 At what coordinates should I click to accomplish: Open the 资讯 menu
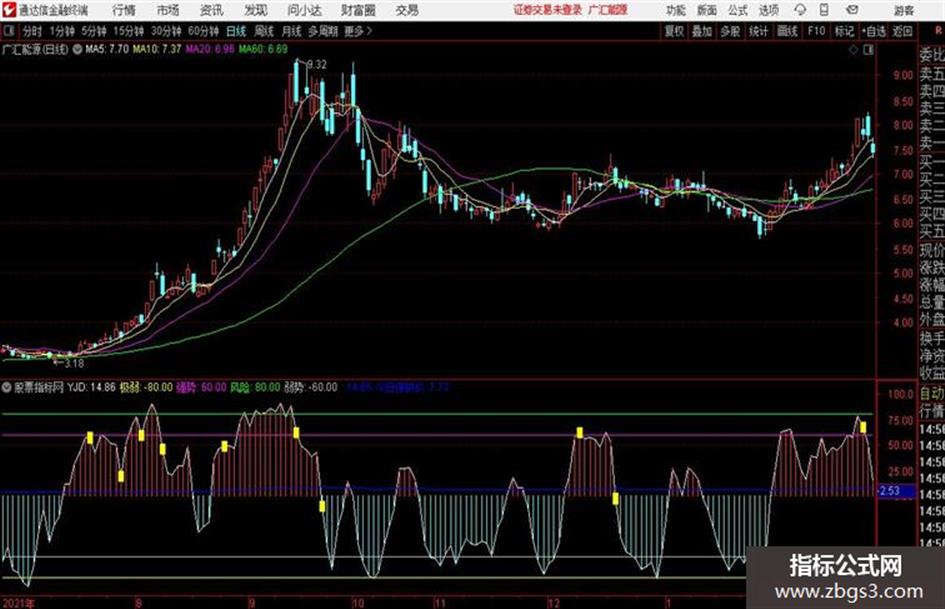click(212, 10)
